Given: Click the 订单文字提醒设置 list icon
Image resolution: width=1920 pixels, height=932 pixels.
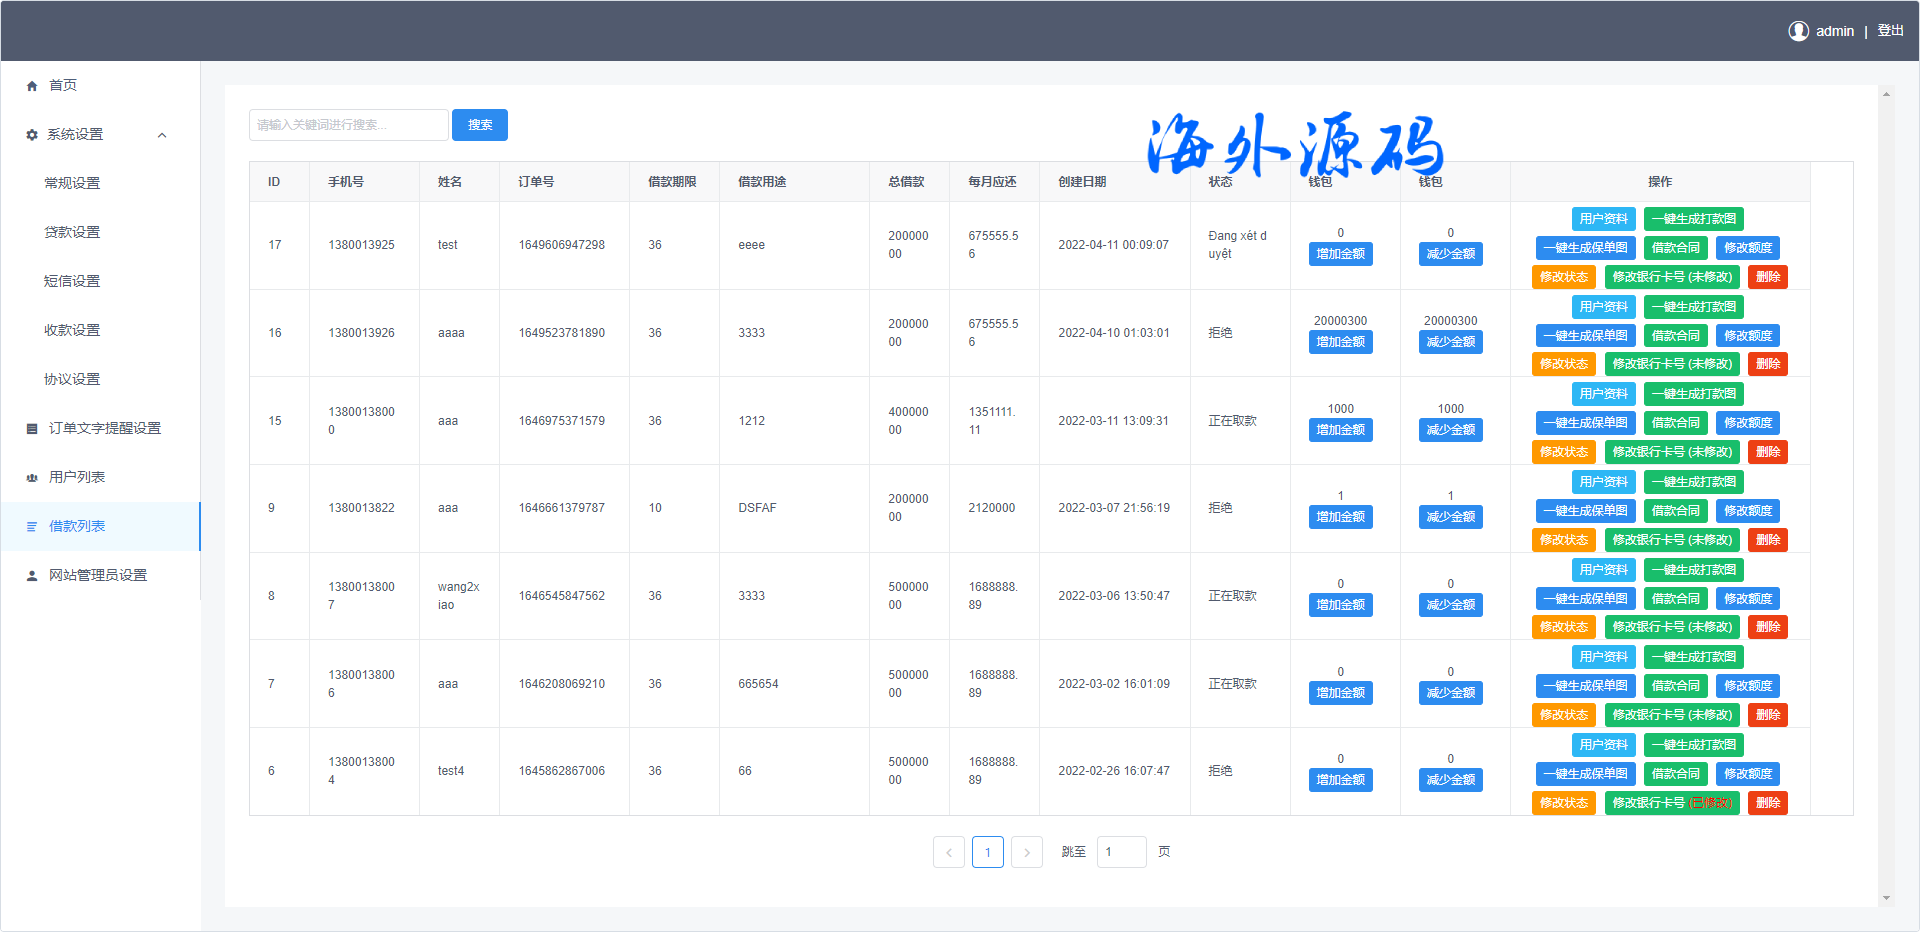Looking at the screenshot, I should coord(32,429).
